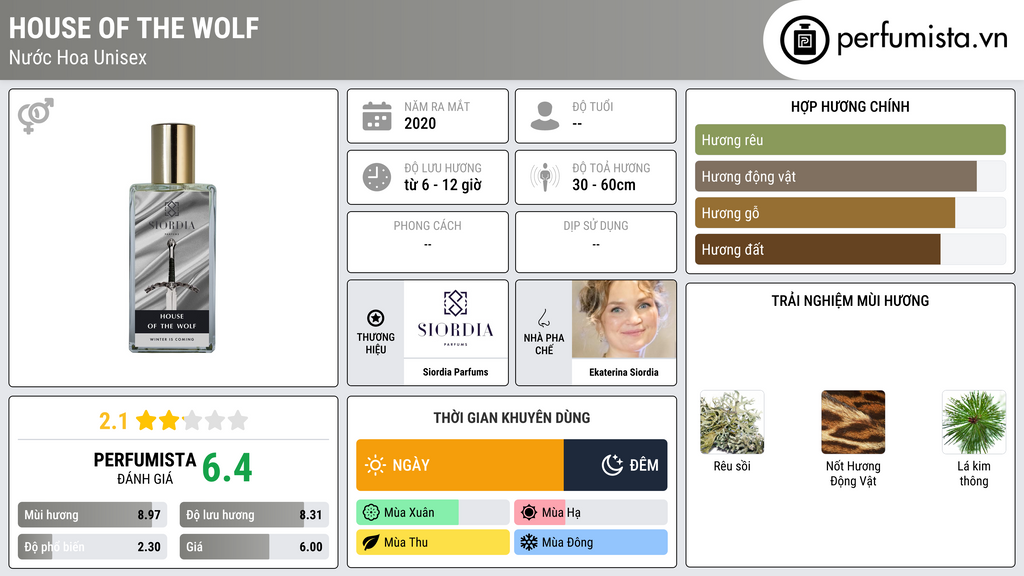The width and height of the screenshot is (1024, 576).
Task: Click the Siordia Parfums brand name link
Action: 455,372
